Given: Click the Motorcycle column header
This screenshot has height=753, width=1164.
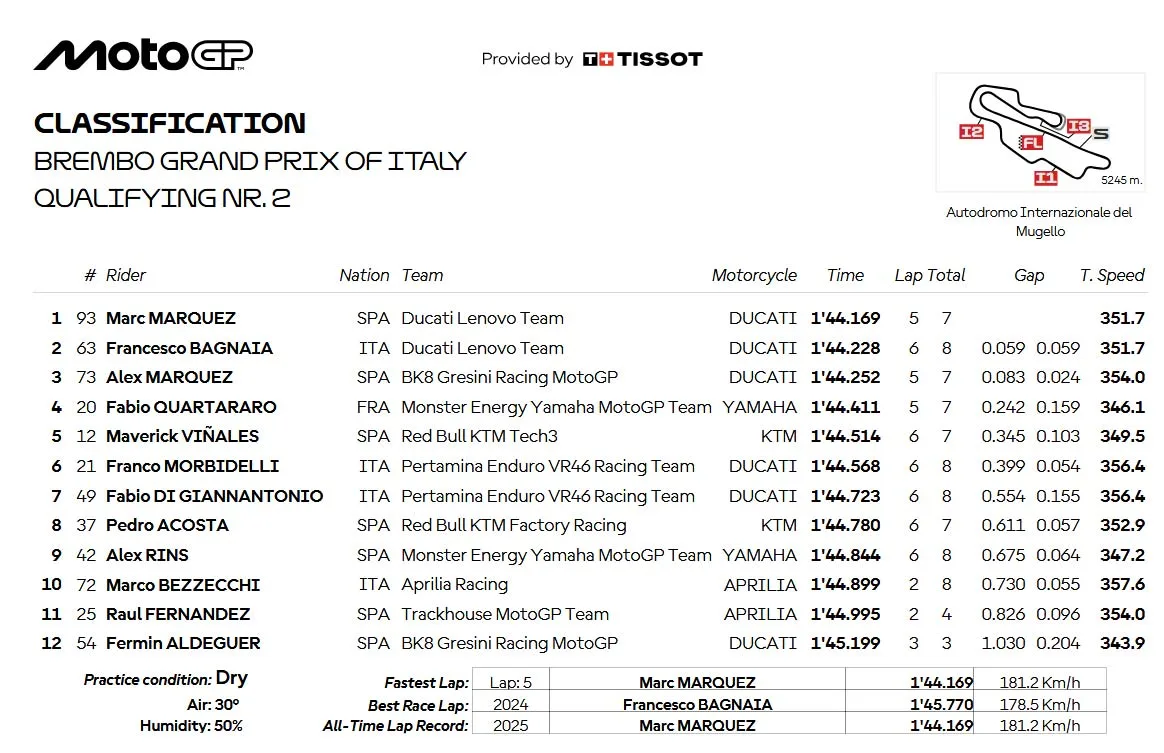Looking at the screenshot, I should tap(754, 276).
